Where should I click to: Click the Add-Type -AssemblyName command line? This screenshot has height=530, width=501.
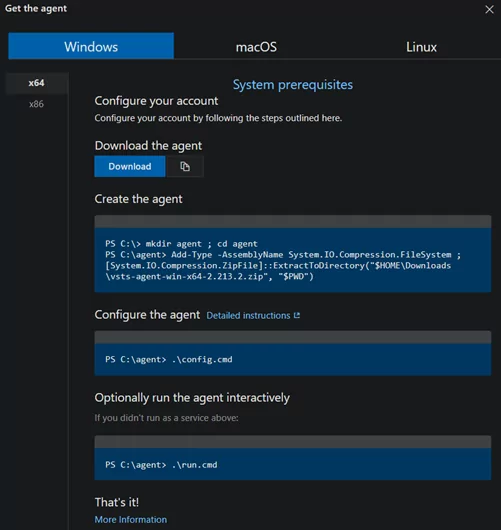[283, 255]
